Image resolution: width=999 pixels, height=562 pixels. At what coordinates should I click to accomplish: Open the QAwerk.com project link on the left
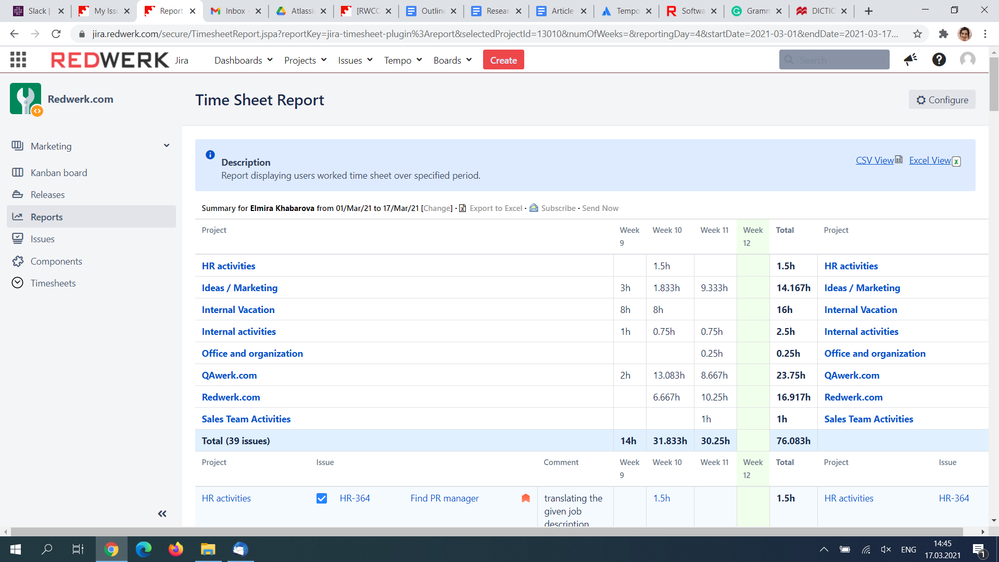click(229, 375)
